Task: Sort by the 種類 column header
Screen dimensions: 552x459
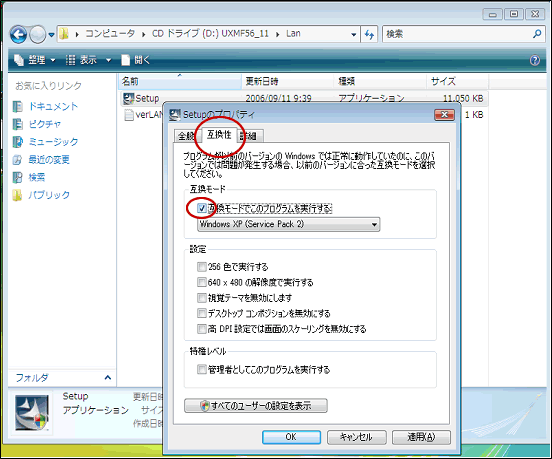Action: [x=380, y=82]
